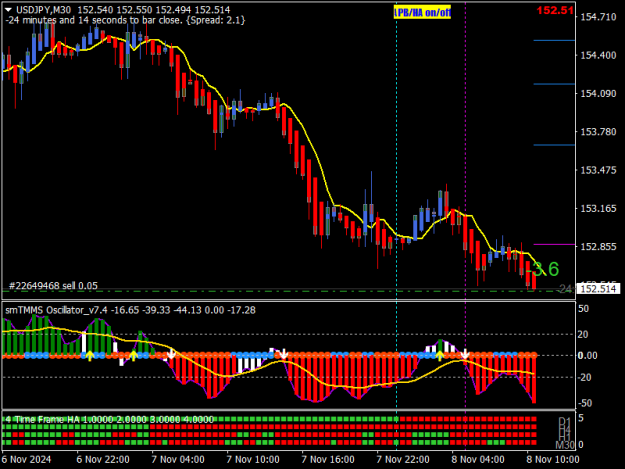This screenshot has height=469, width=625.
Task: Click the red 152.51 price readout
Action: [x=554, y=10]
